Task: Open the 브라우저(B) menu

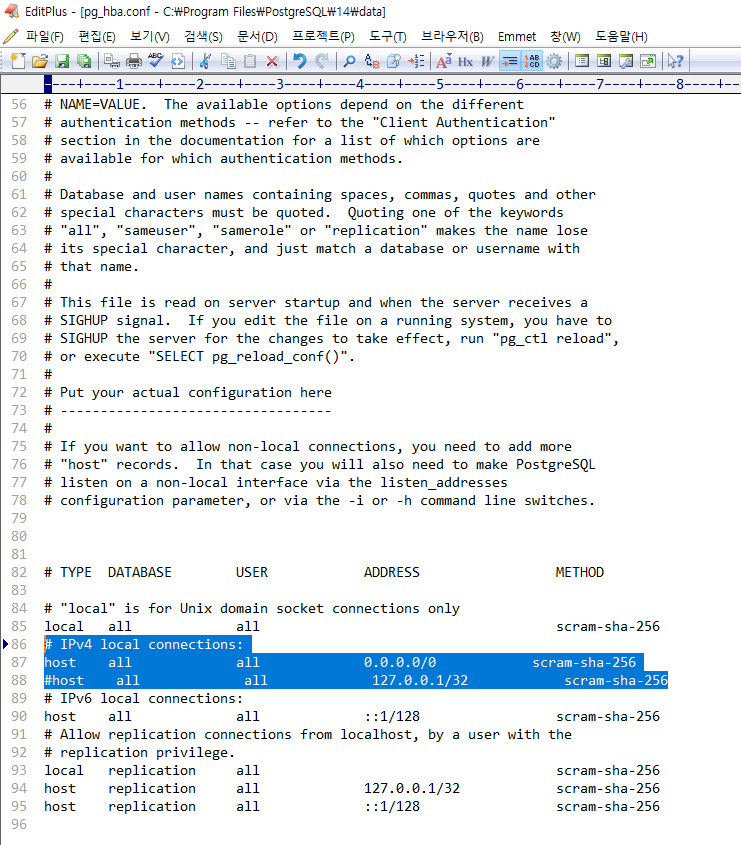Action: click(452, 37)
